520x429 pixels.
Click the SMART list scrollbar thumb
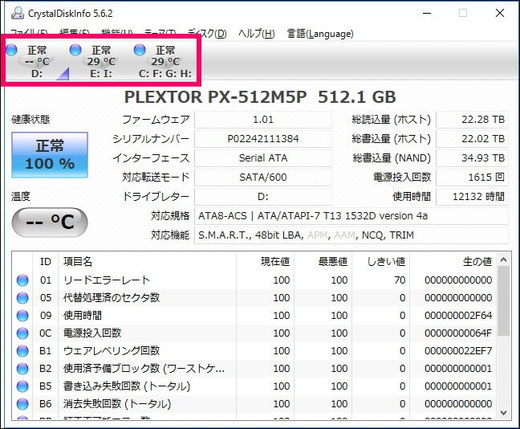[504, 301]
